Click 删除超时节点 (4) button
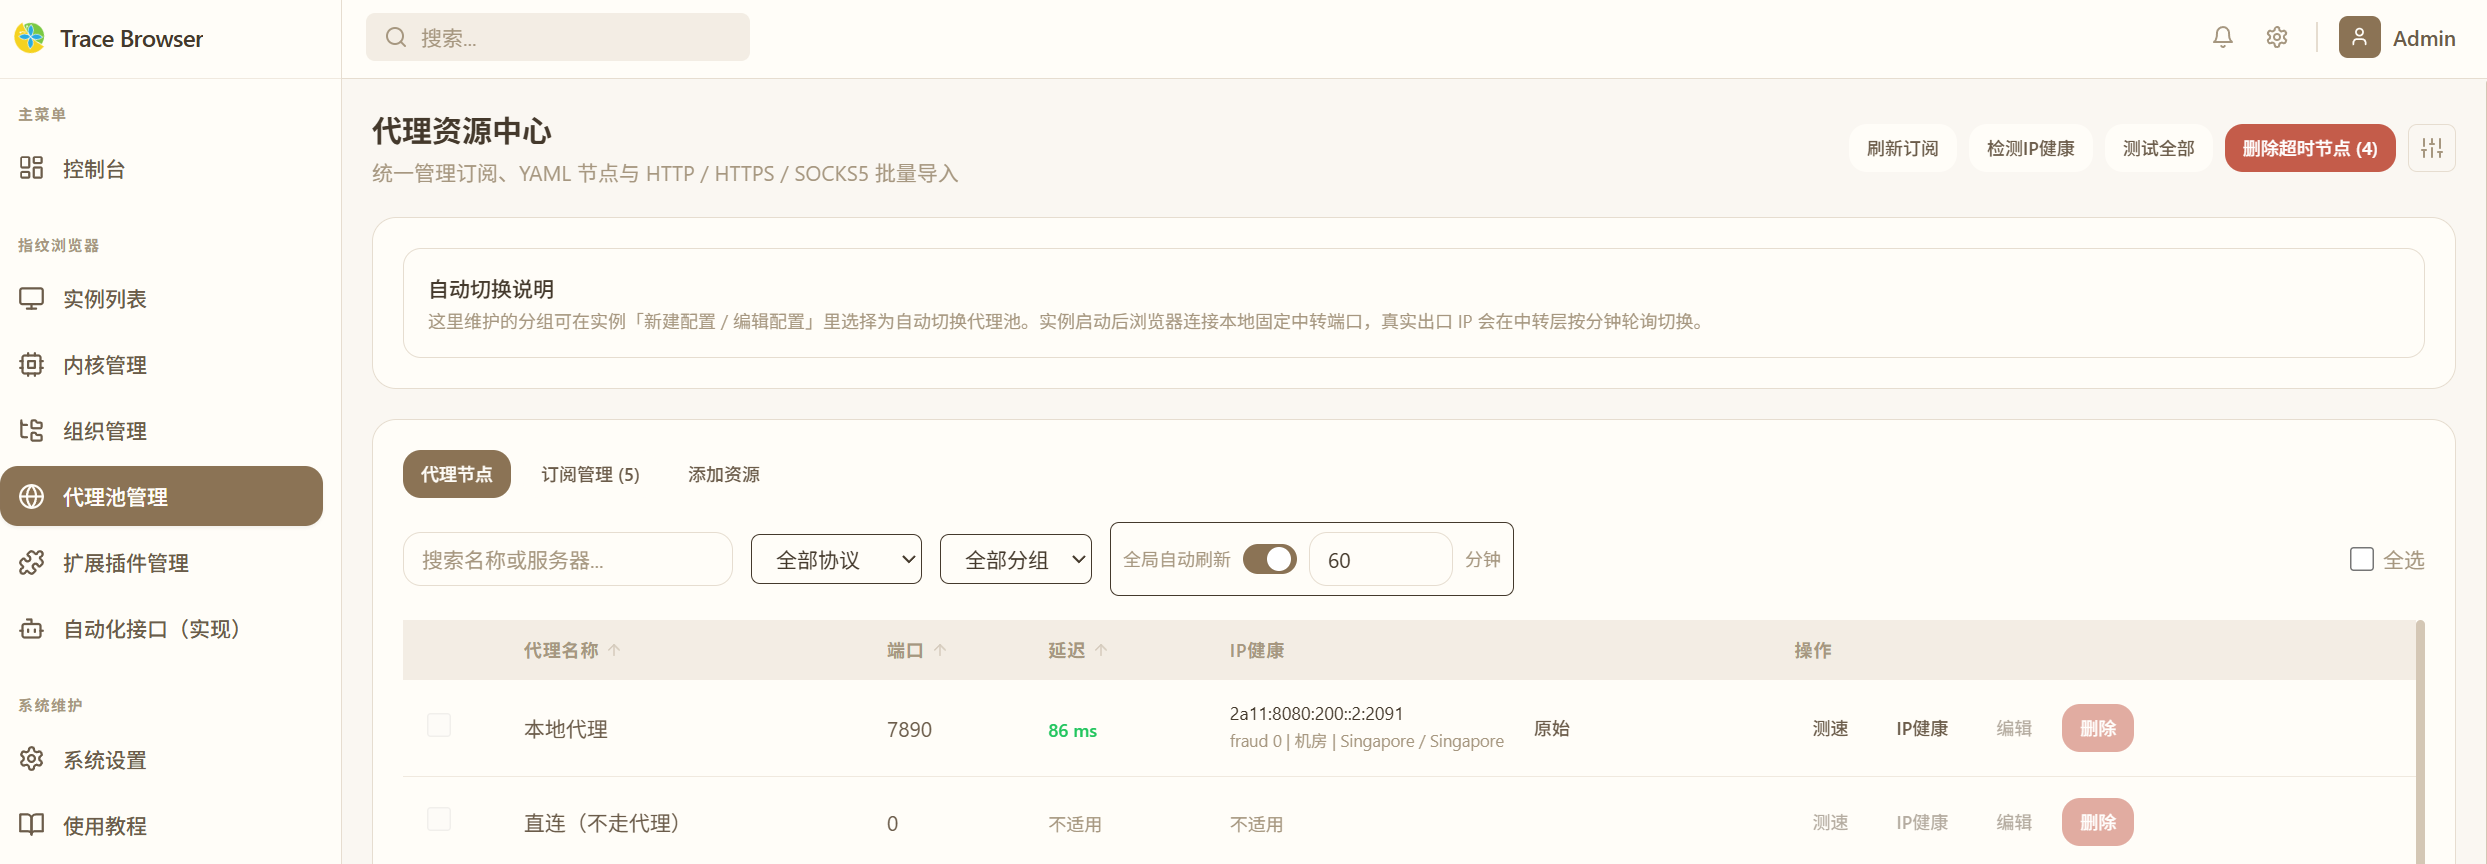This screenshot has height=864, width=2487. 2309,148
